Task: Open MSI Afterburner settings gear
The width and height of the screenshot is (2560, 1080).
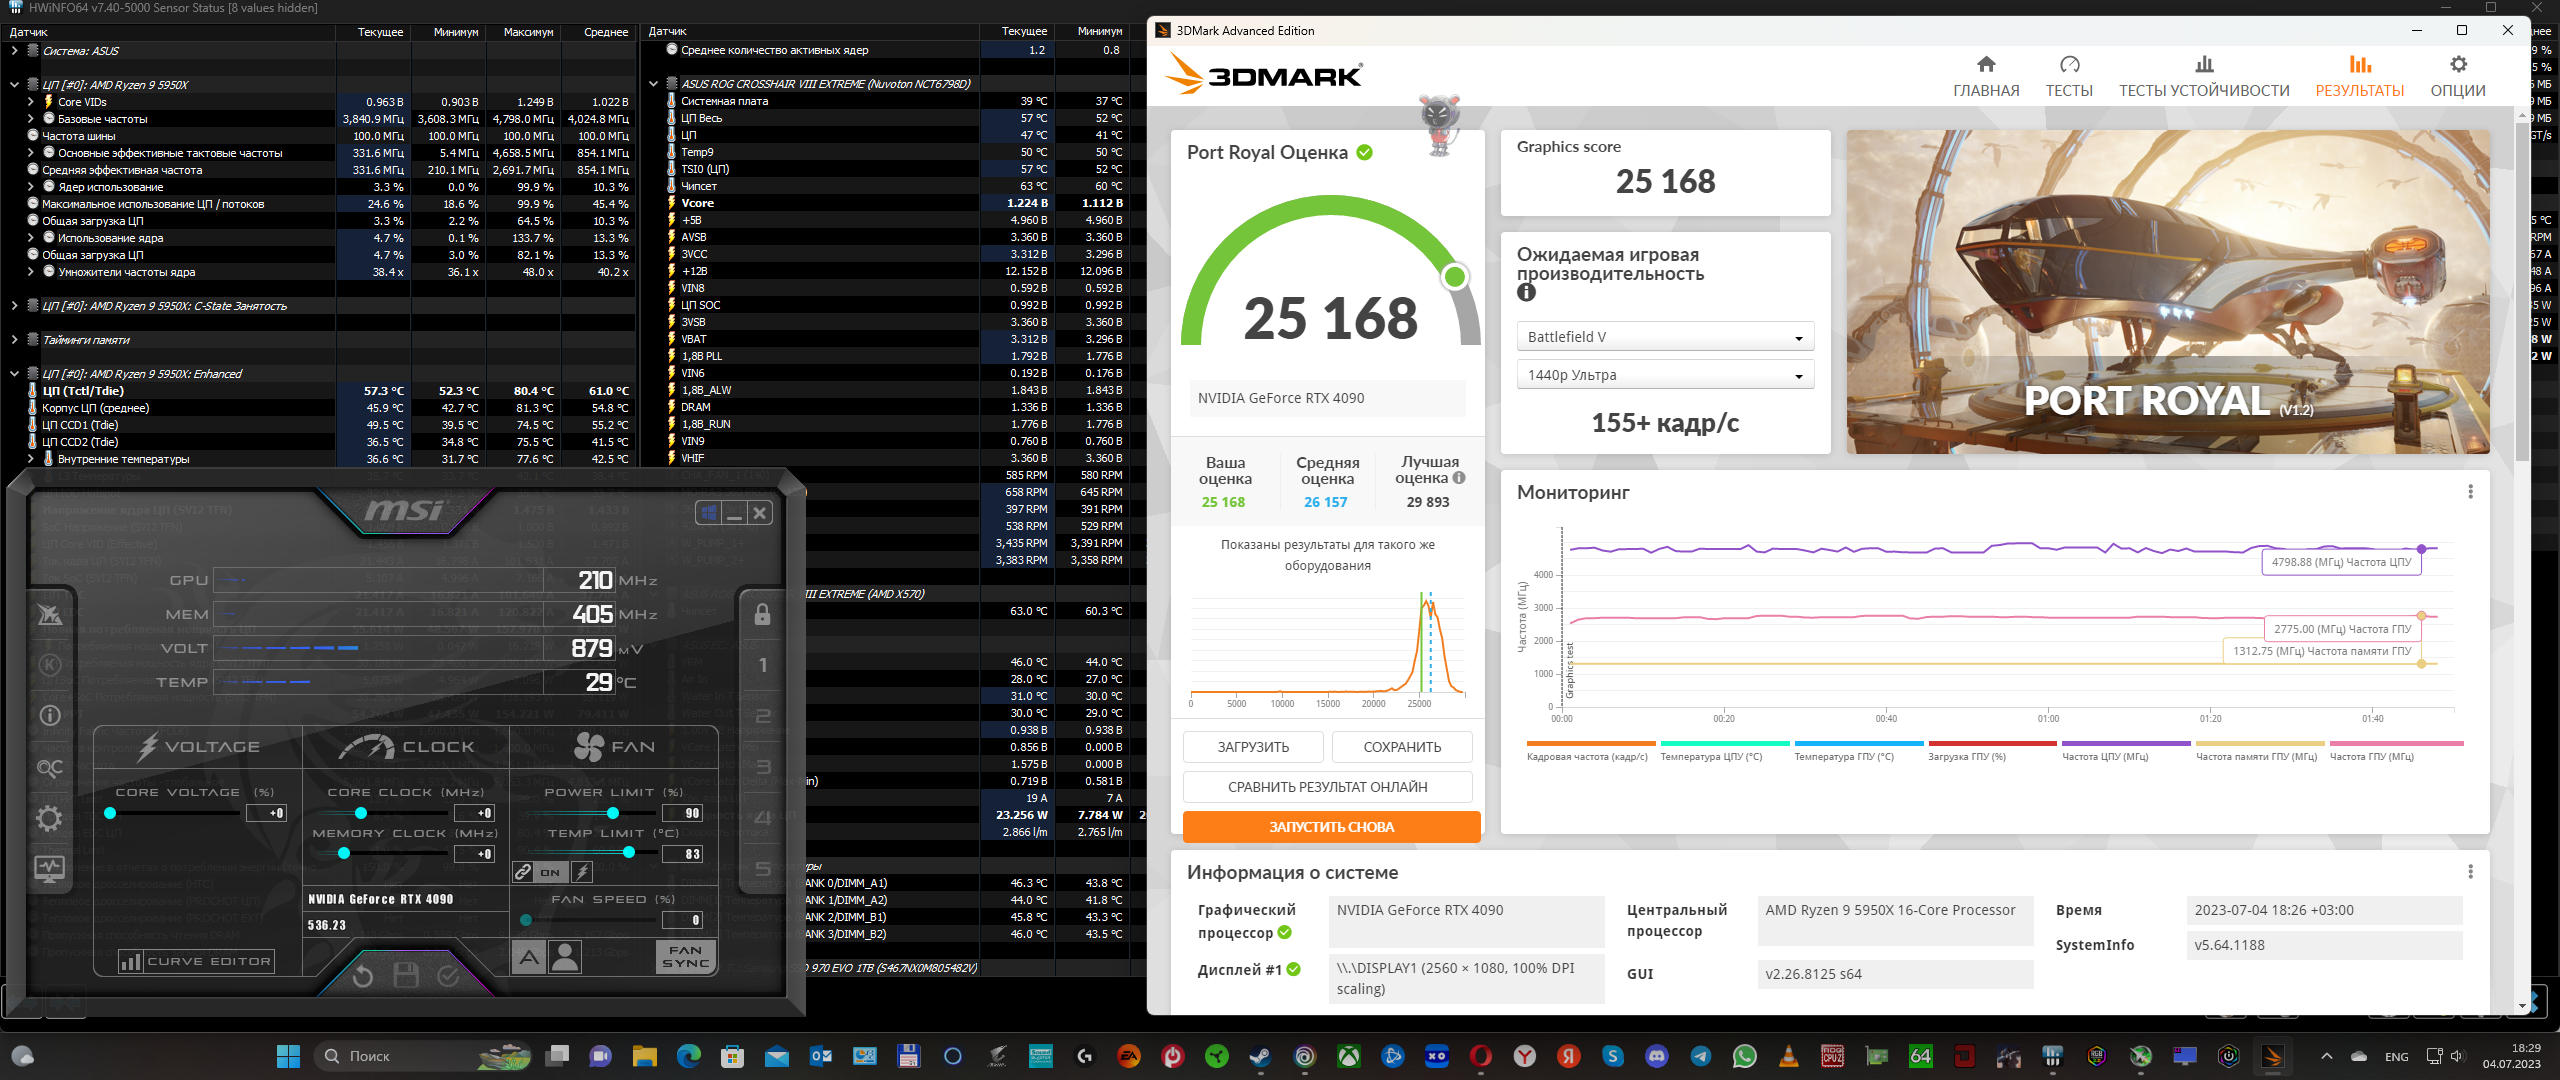Action: pyautogui.click(x=49, y=819)
